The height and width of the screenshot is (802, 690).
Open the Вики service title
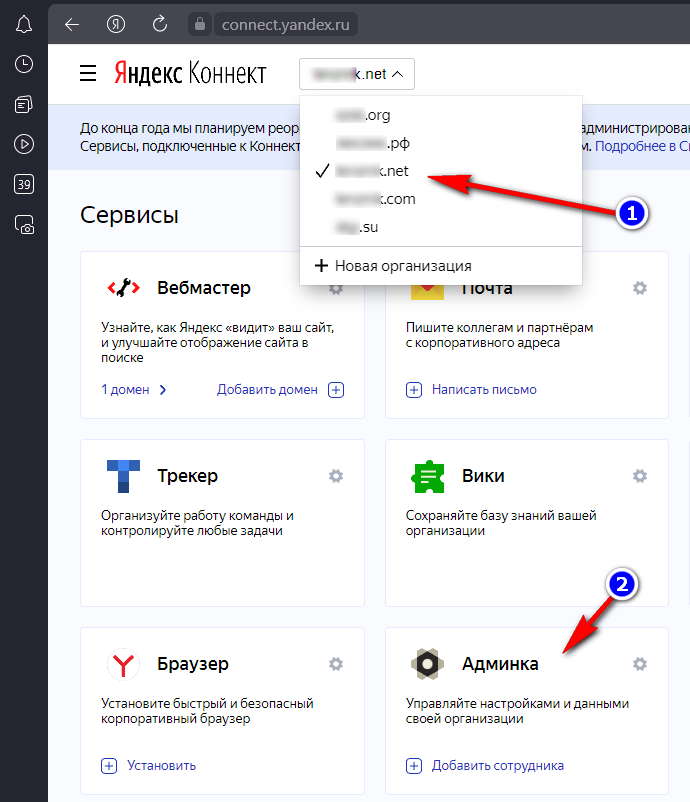click(x=483, y=476)
